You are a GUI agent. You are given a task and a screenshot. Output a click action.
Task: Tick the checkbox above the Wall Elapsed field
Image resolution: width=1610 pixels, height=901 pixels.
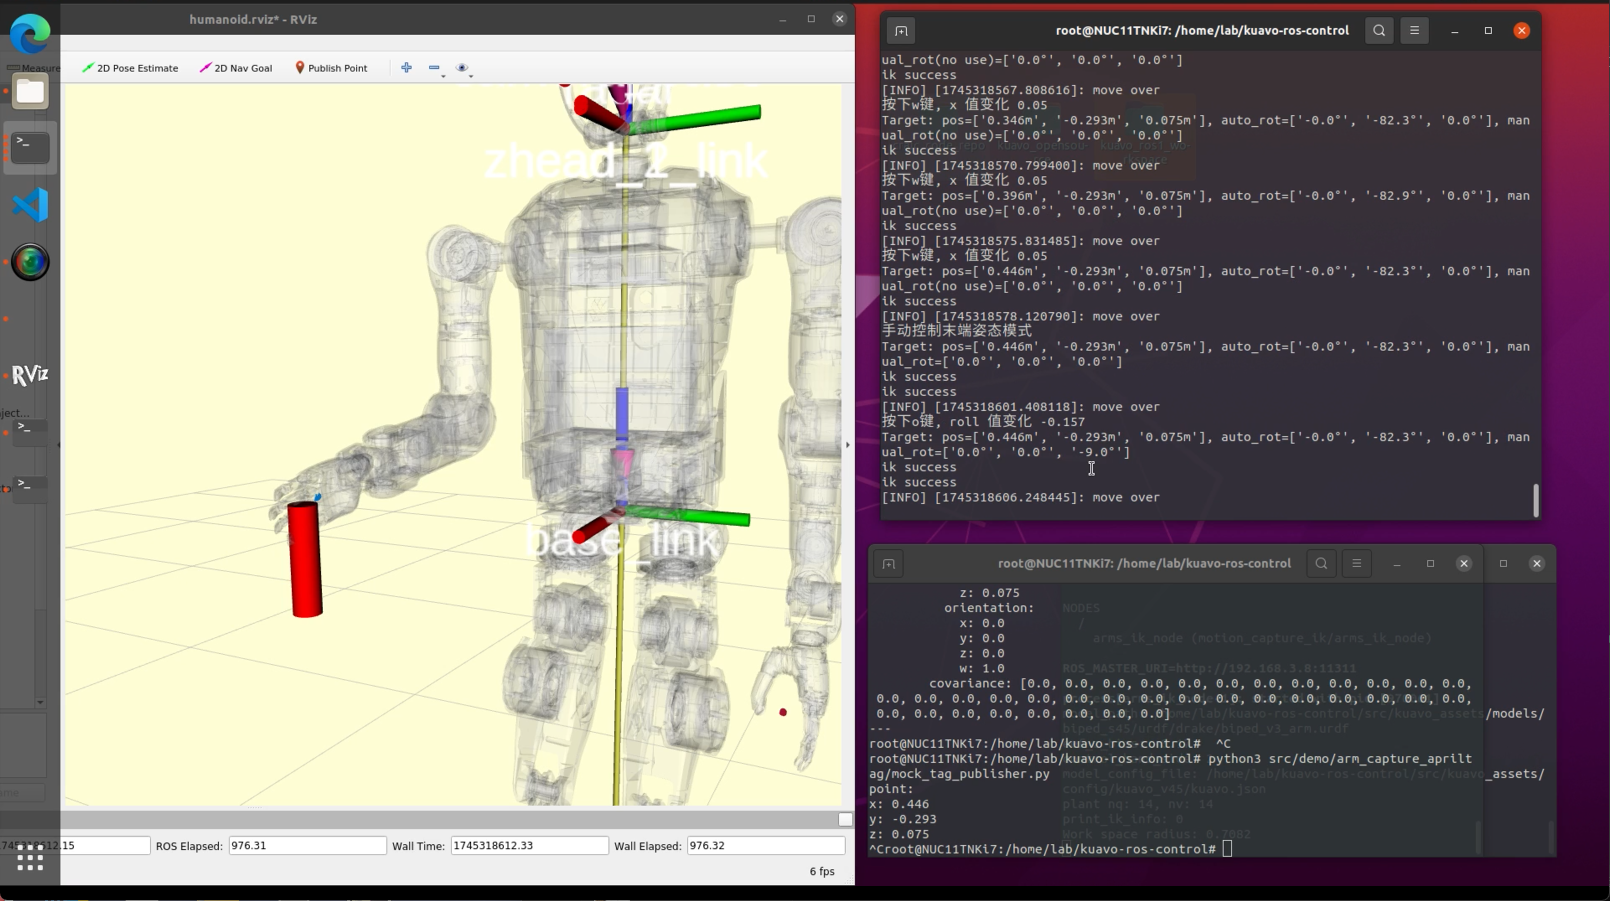[x=845, y=820]
